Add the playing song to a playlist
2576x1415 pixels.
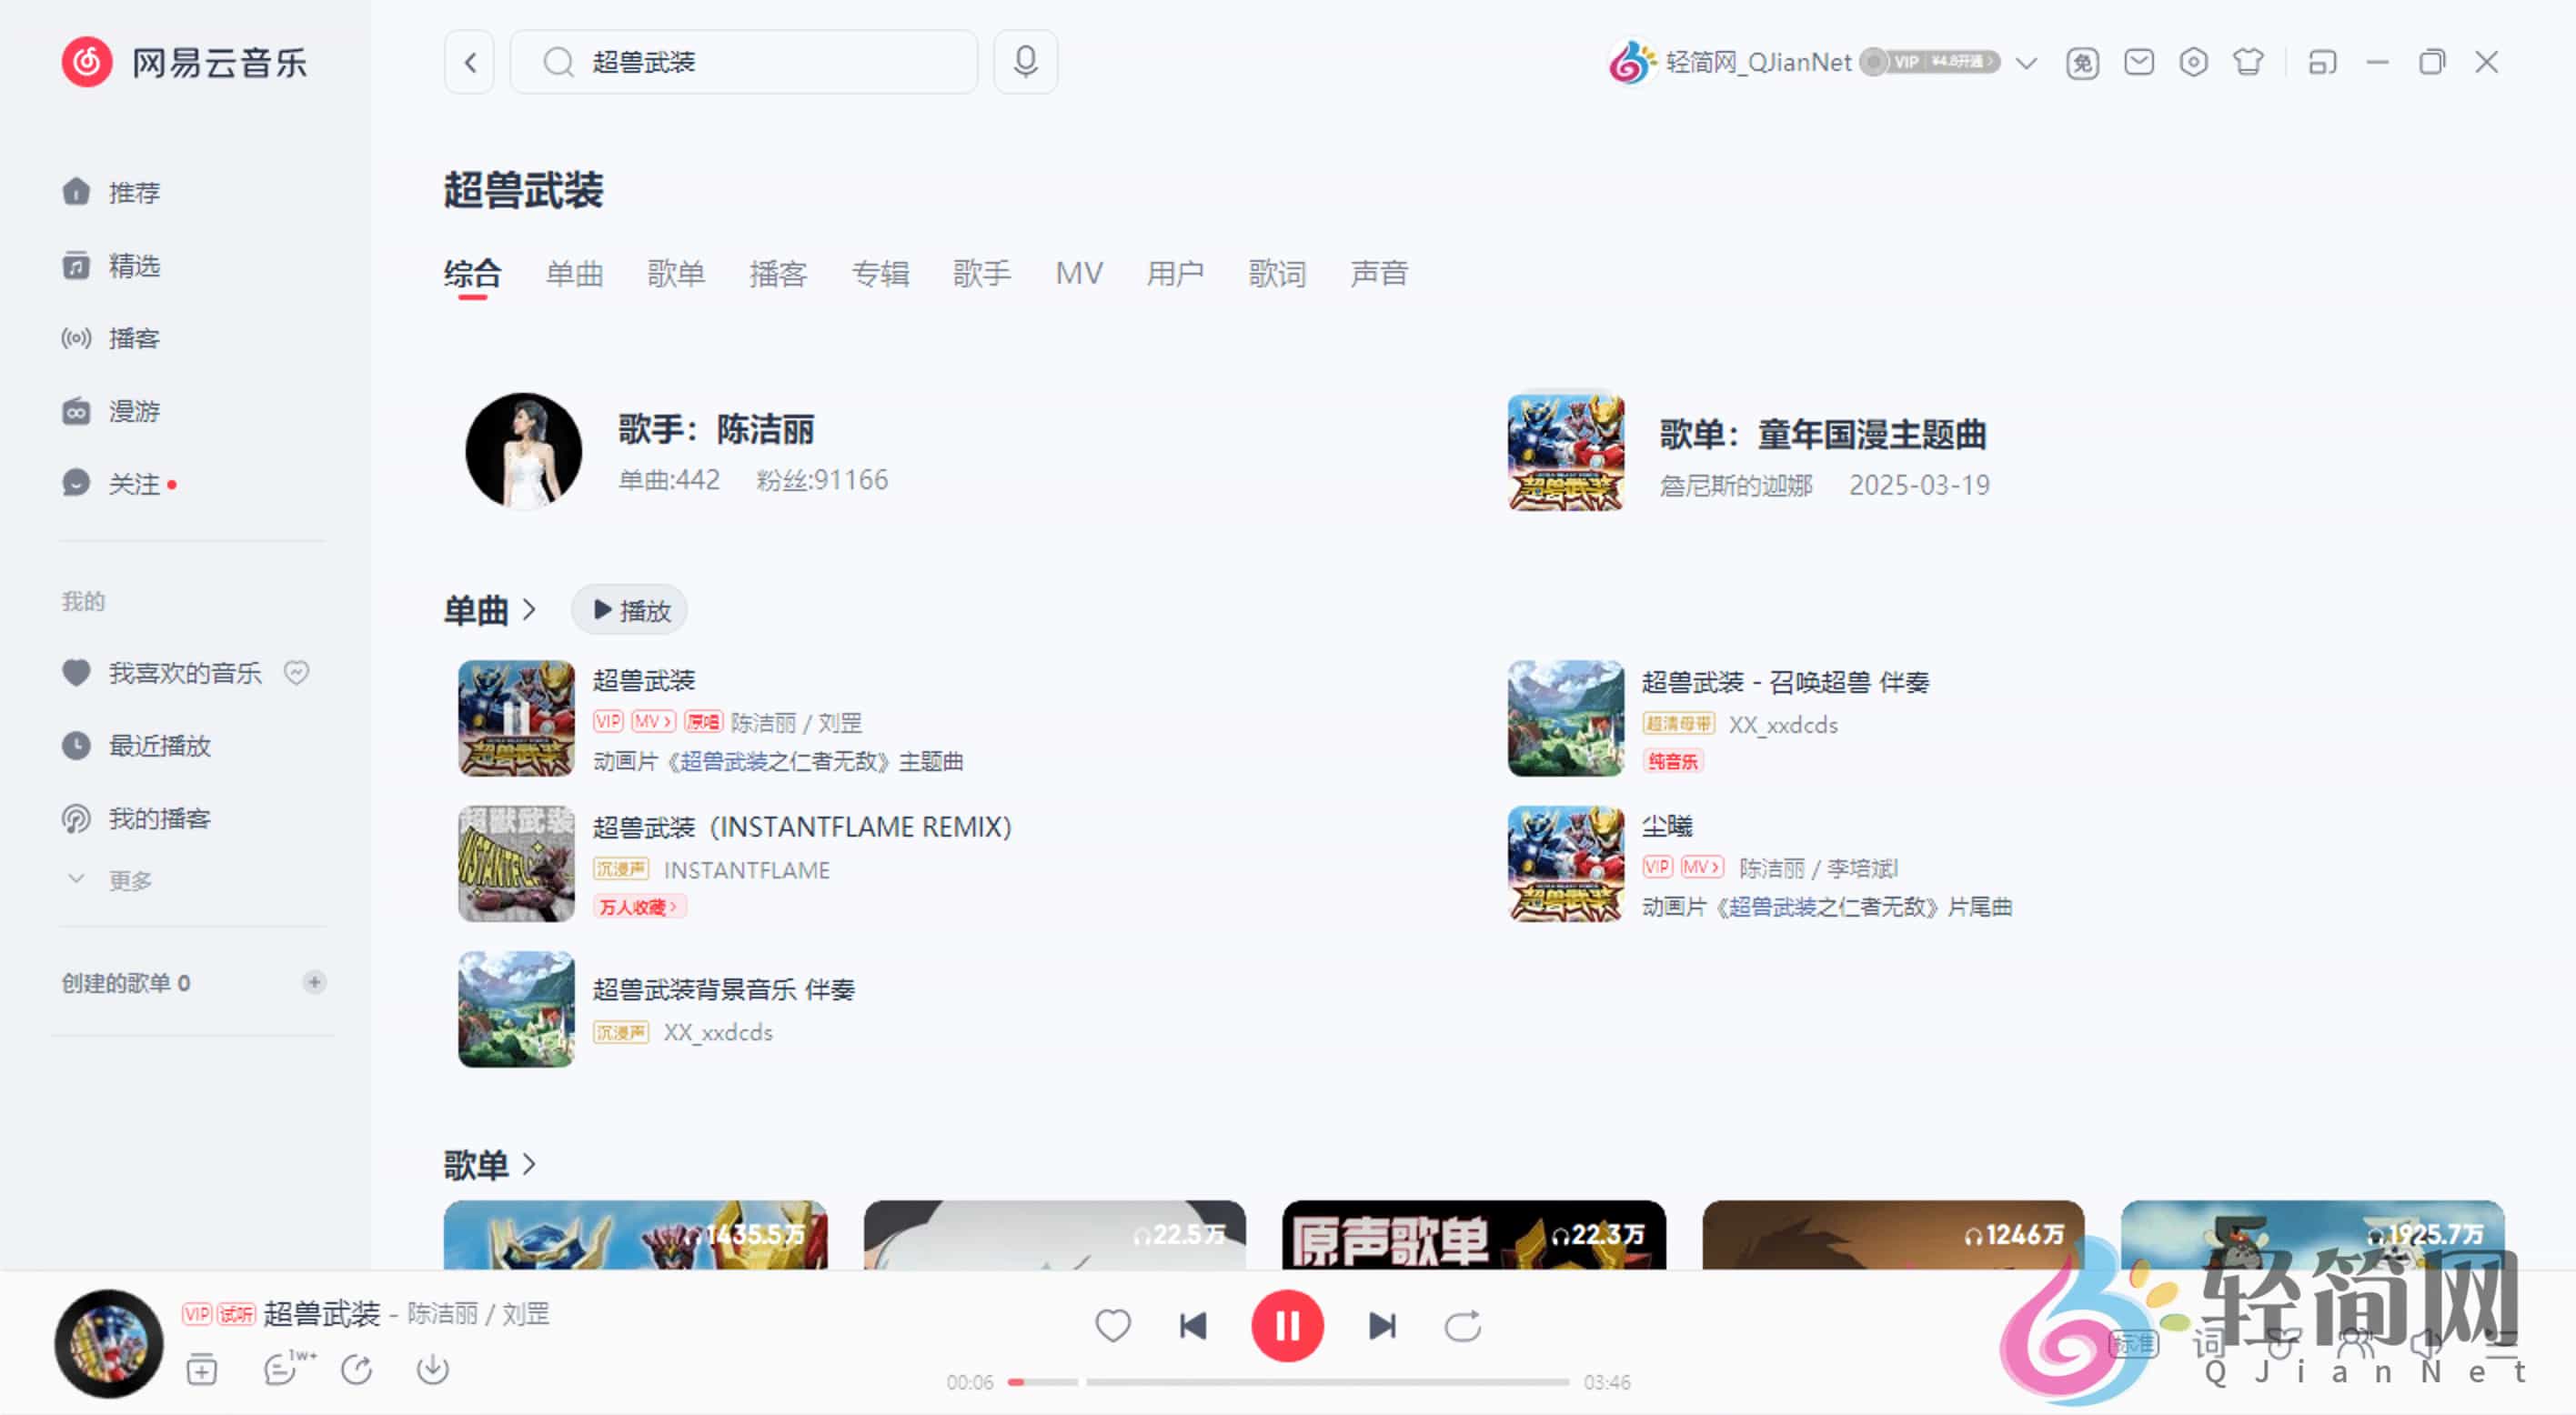pos(200,1370)
